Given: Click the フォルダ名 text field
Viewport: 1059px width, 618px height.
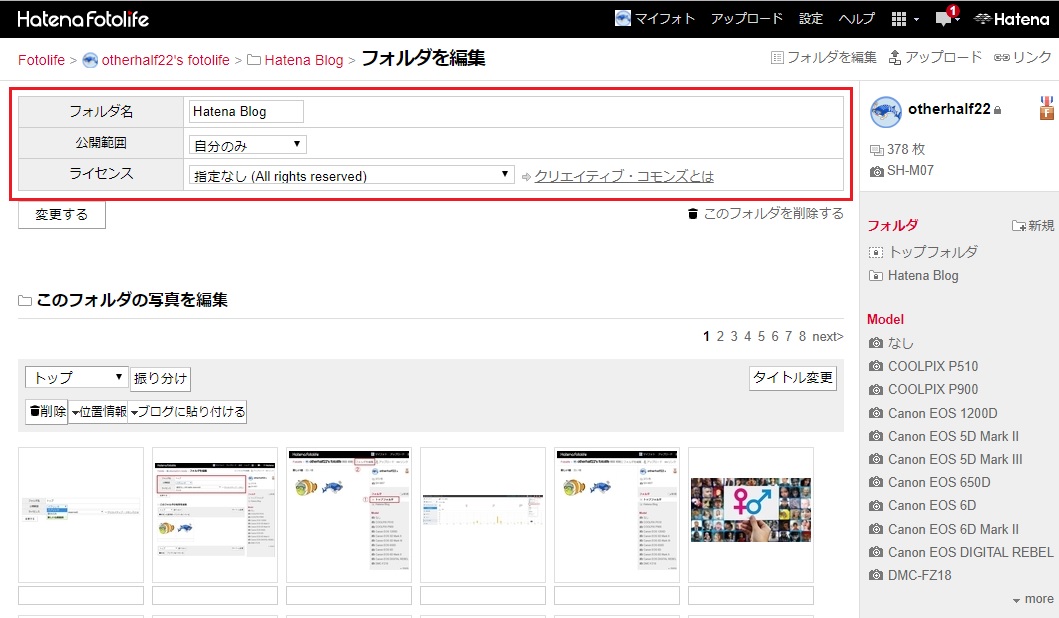Looking at the screenshot, I should point(246,111).
